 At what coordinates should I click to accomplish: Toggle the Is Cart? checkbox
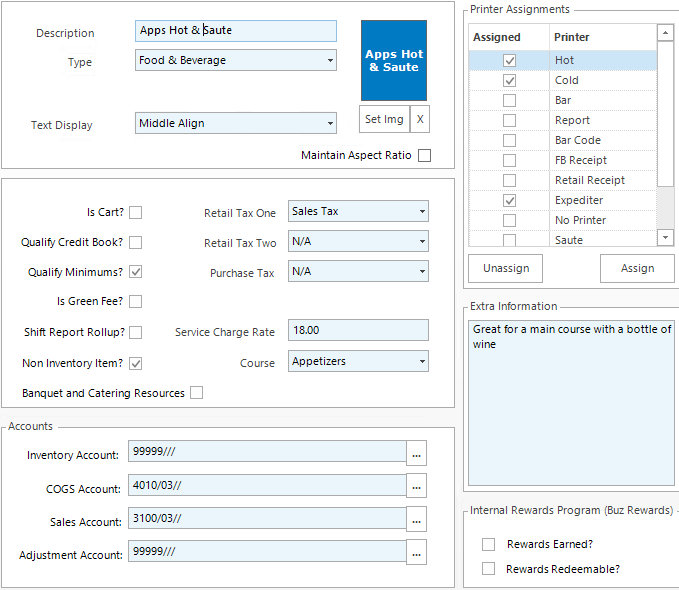click(x=135, y=212)
